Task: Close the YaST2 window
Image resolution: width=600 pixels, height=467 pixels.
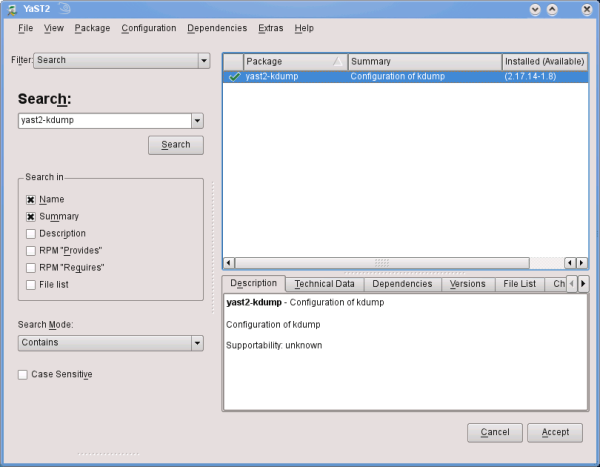Action: click(x=587, y=10)
